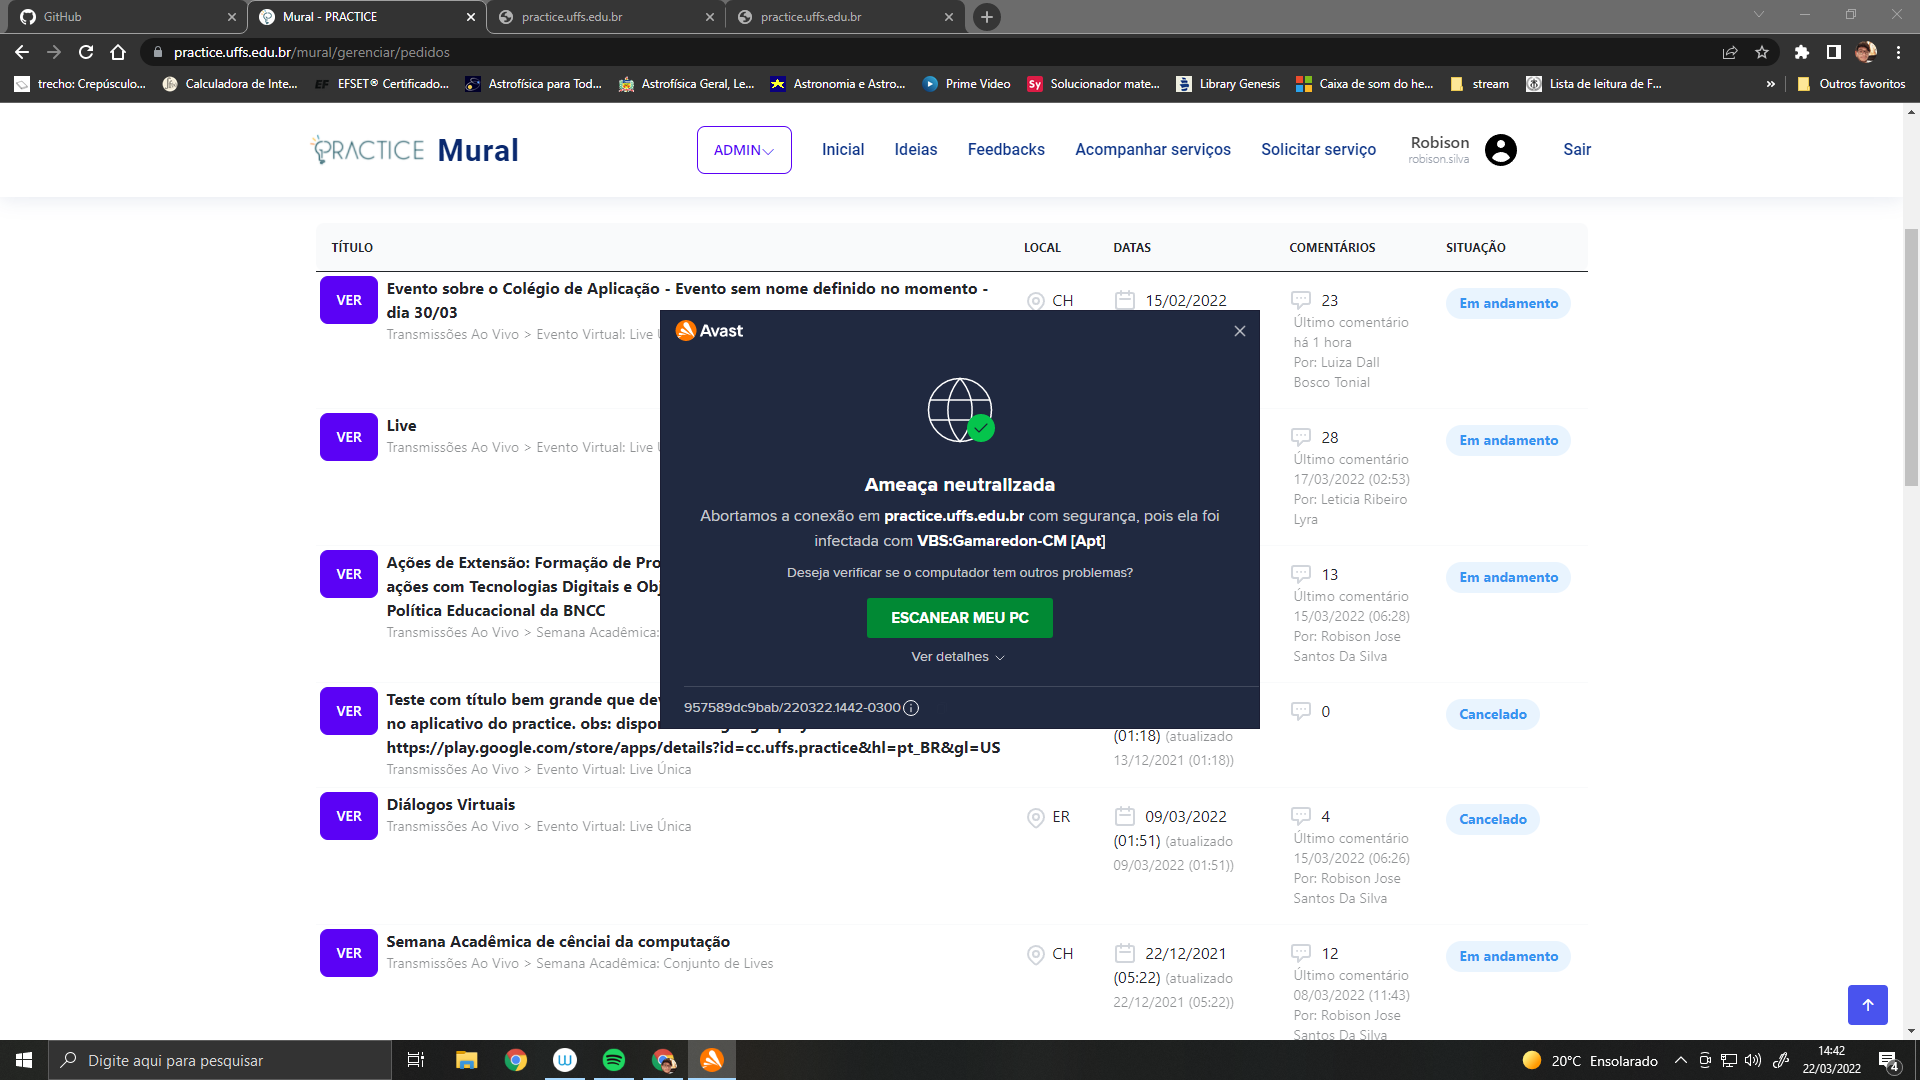This screenshot has width=1920, height=1080.
Task: Click the PRACTICE Mural logo
Action: coord(413,149)
